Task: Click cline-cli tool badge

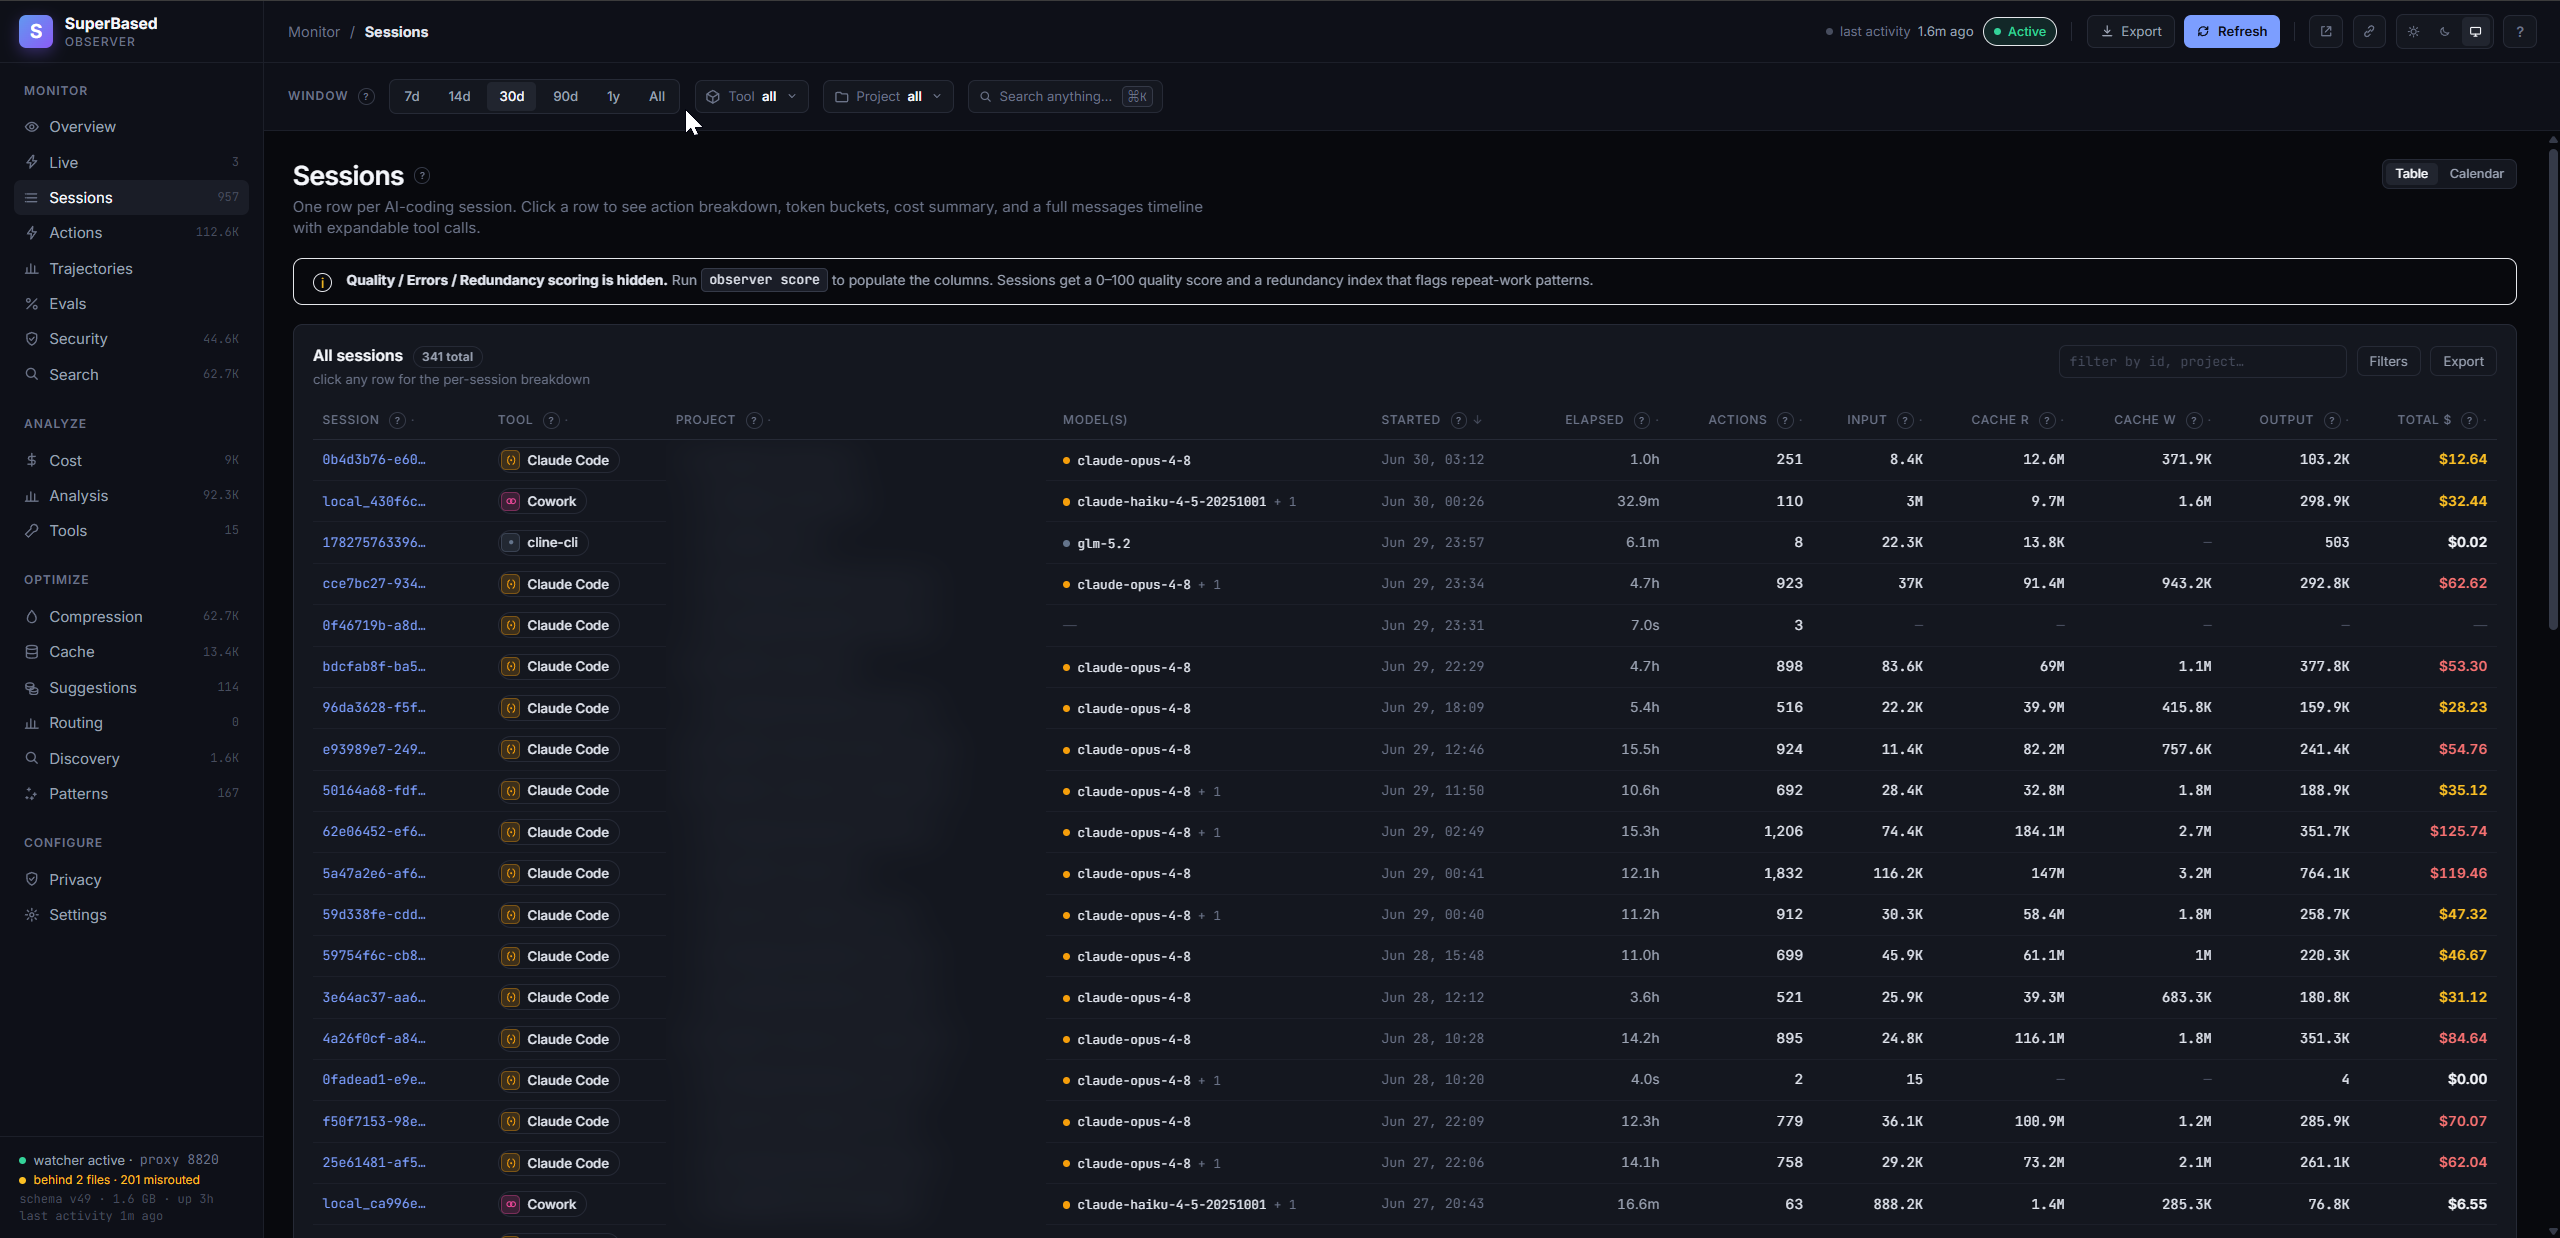Action: 543,543
